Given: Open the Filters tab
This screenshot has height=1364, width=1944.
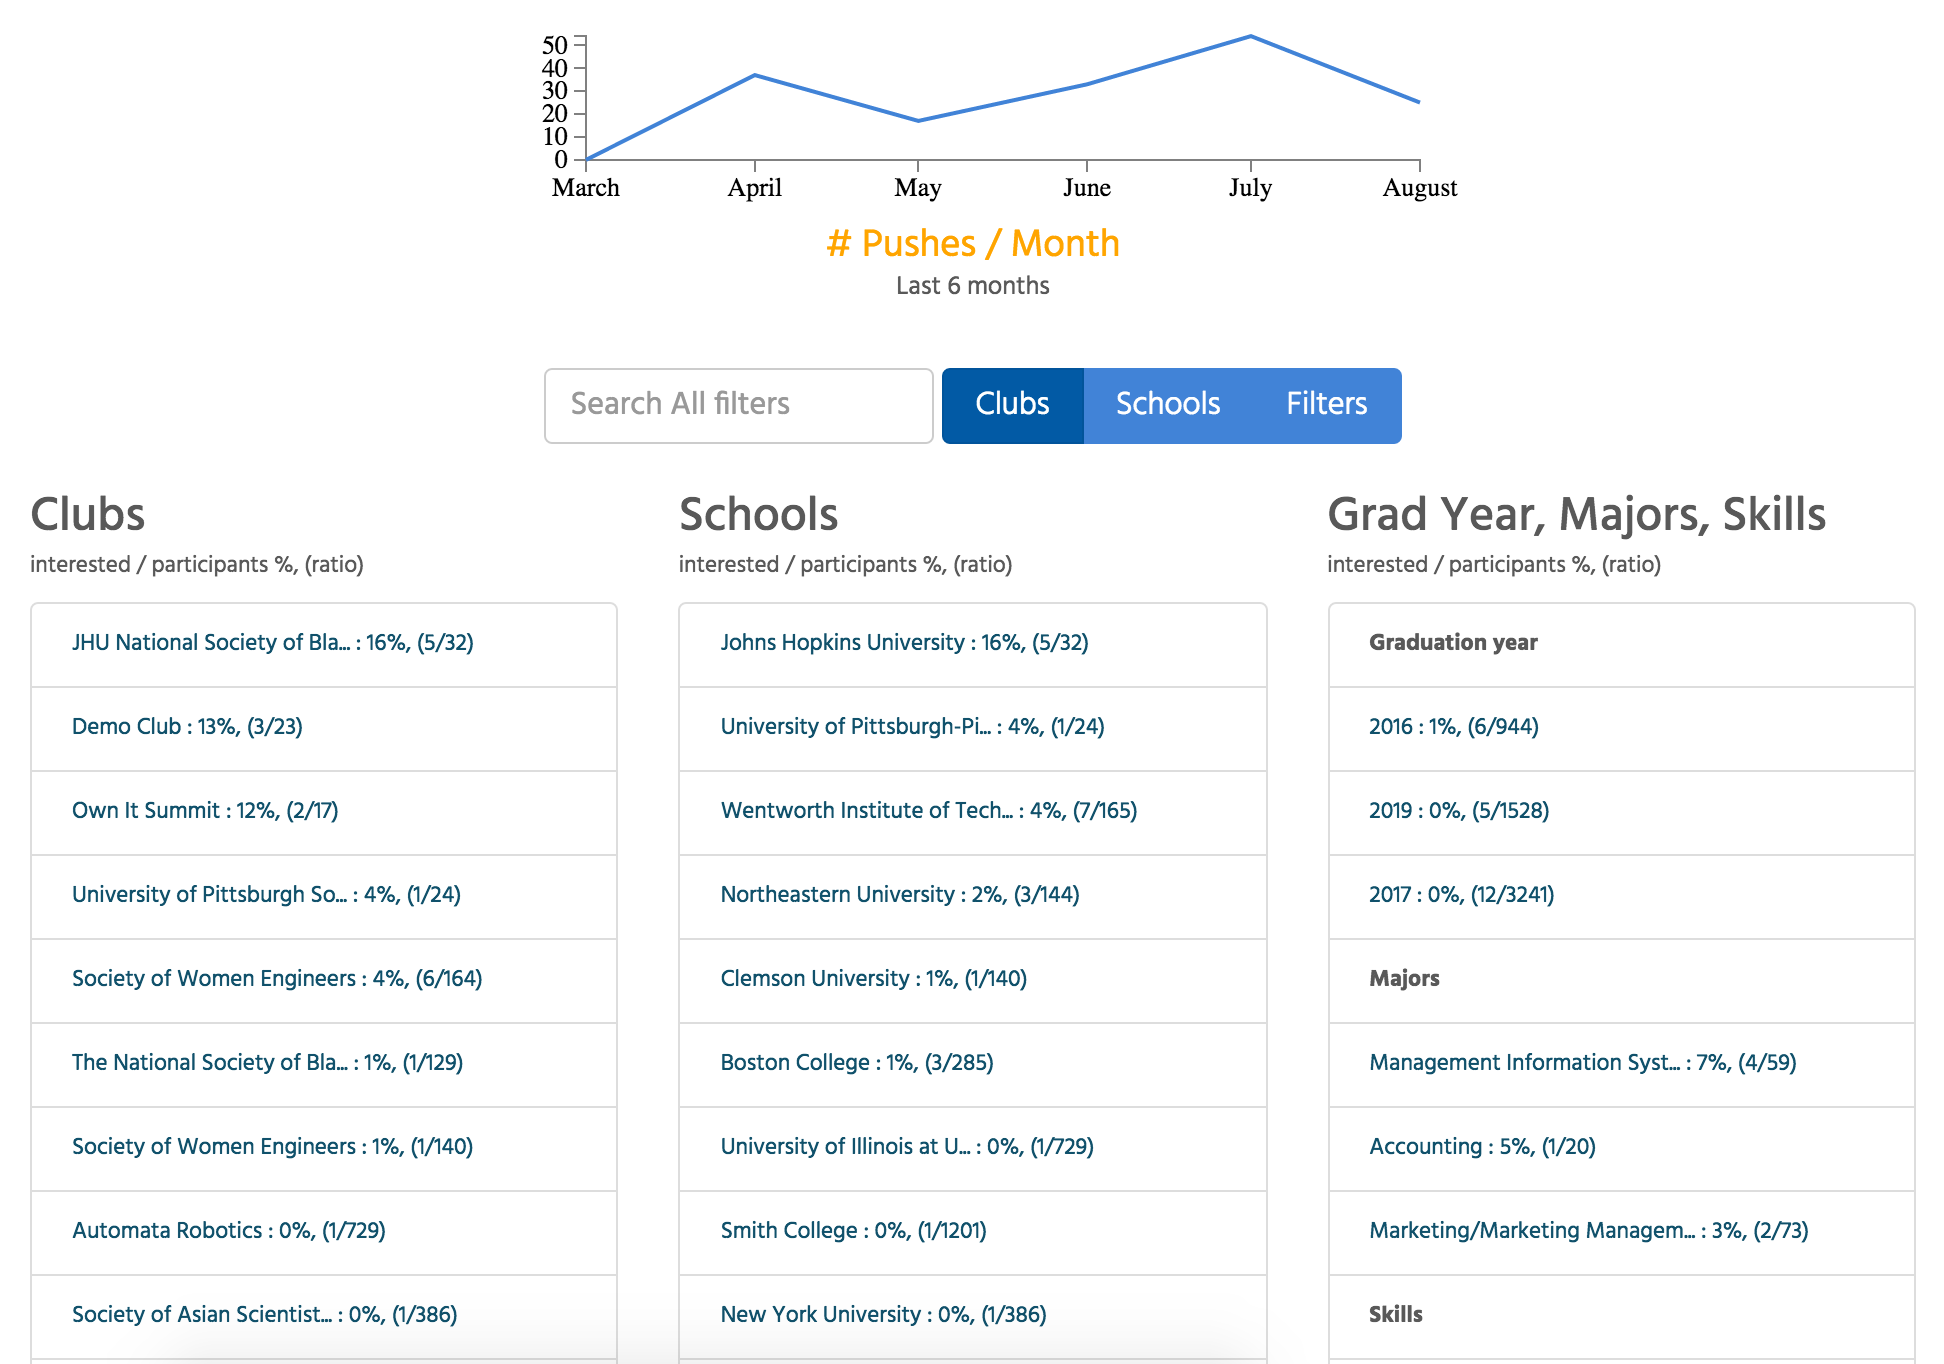Looking at the screenshot, I should (x=1326, y=405).
